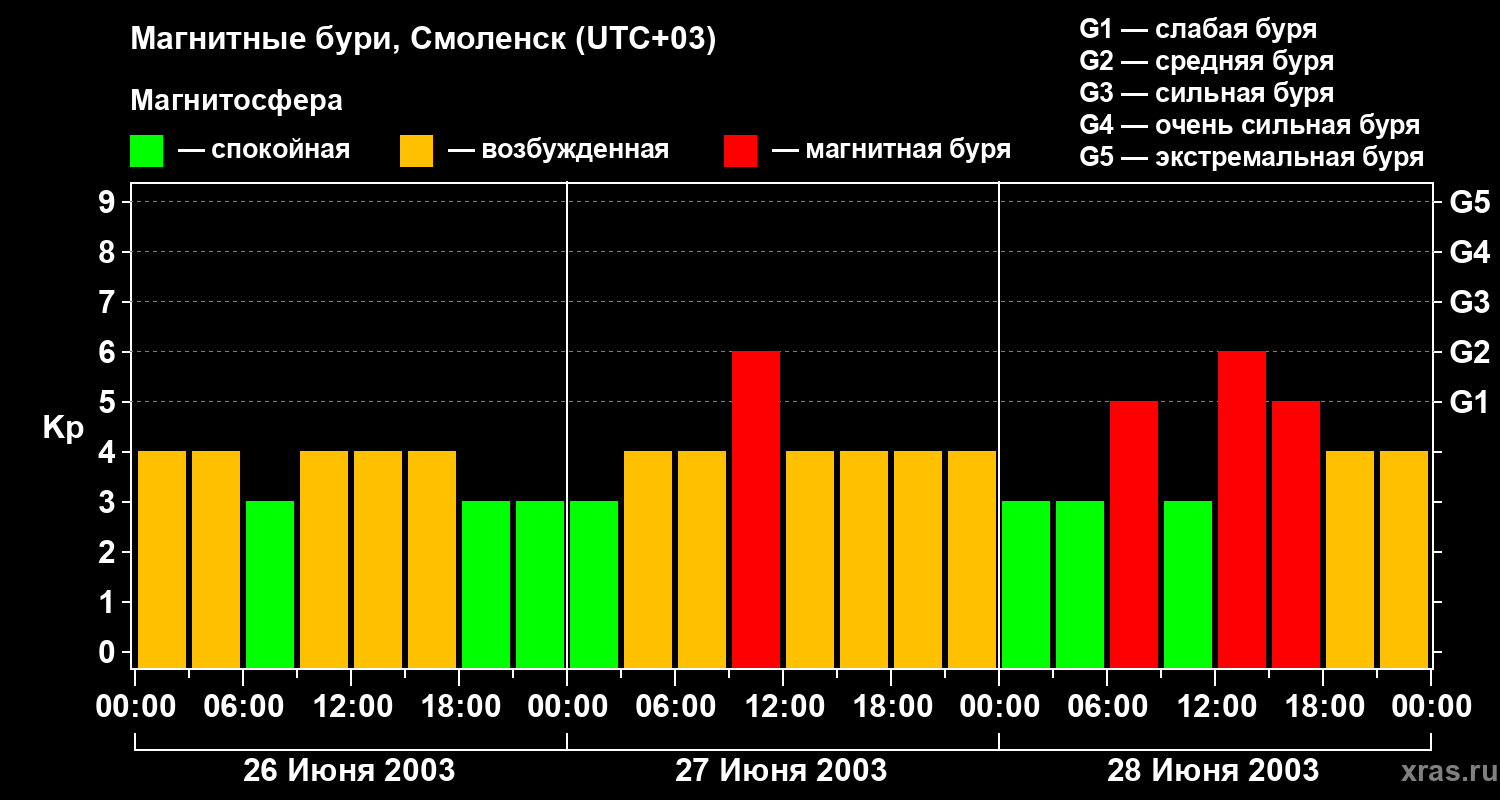Image resolution: width=1500 pixels, height=800 pixels.
Task: Click the red Kp 6 bar on 28 June
Action: point(1242,509)
